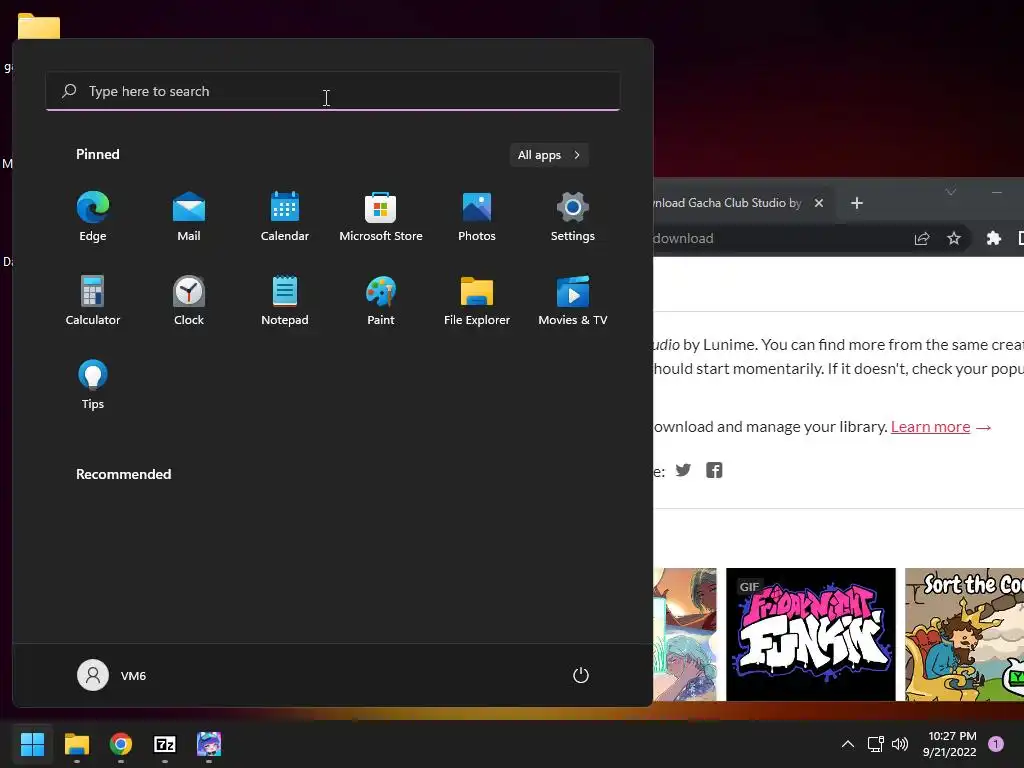
Task: Open network status in system tray
Action: point(875,744)
